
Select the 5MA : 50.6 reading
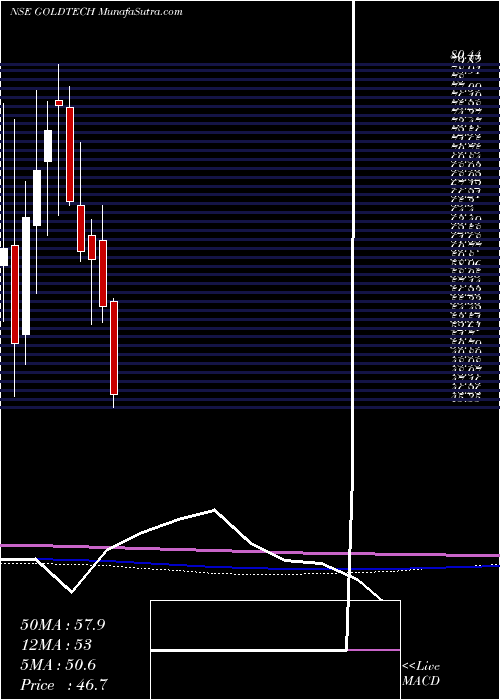[x=58, y=664]
